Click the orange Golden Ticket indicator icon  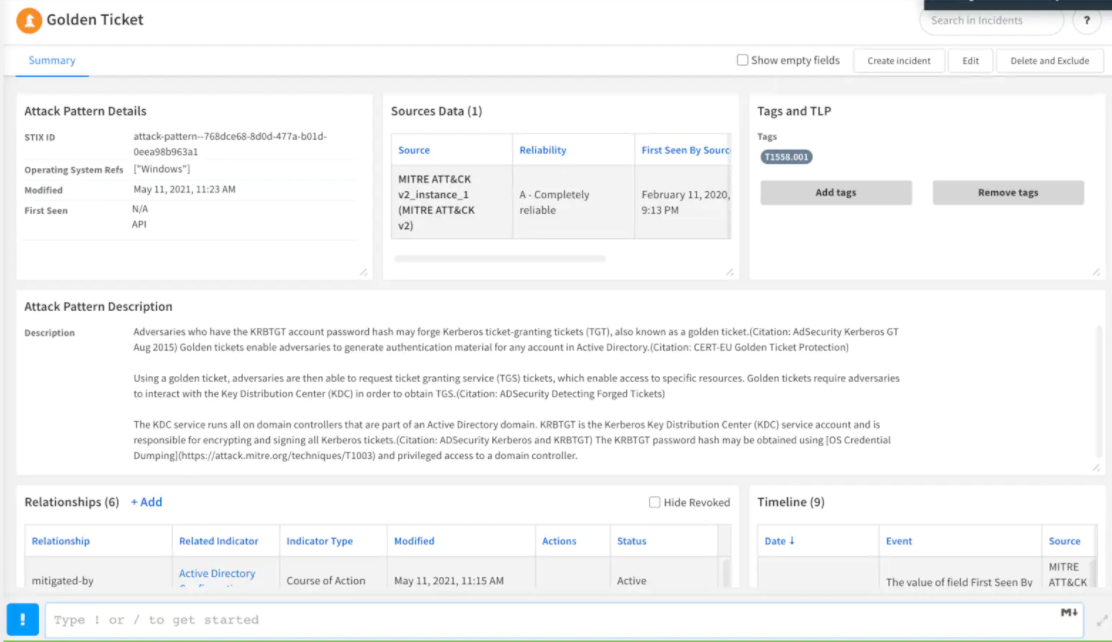coord(29,21)
